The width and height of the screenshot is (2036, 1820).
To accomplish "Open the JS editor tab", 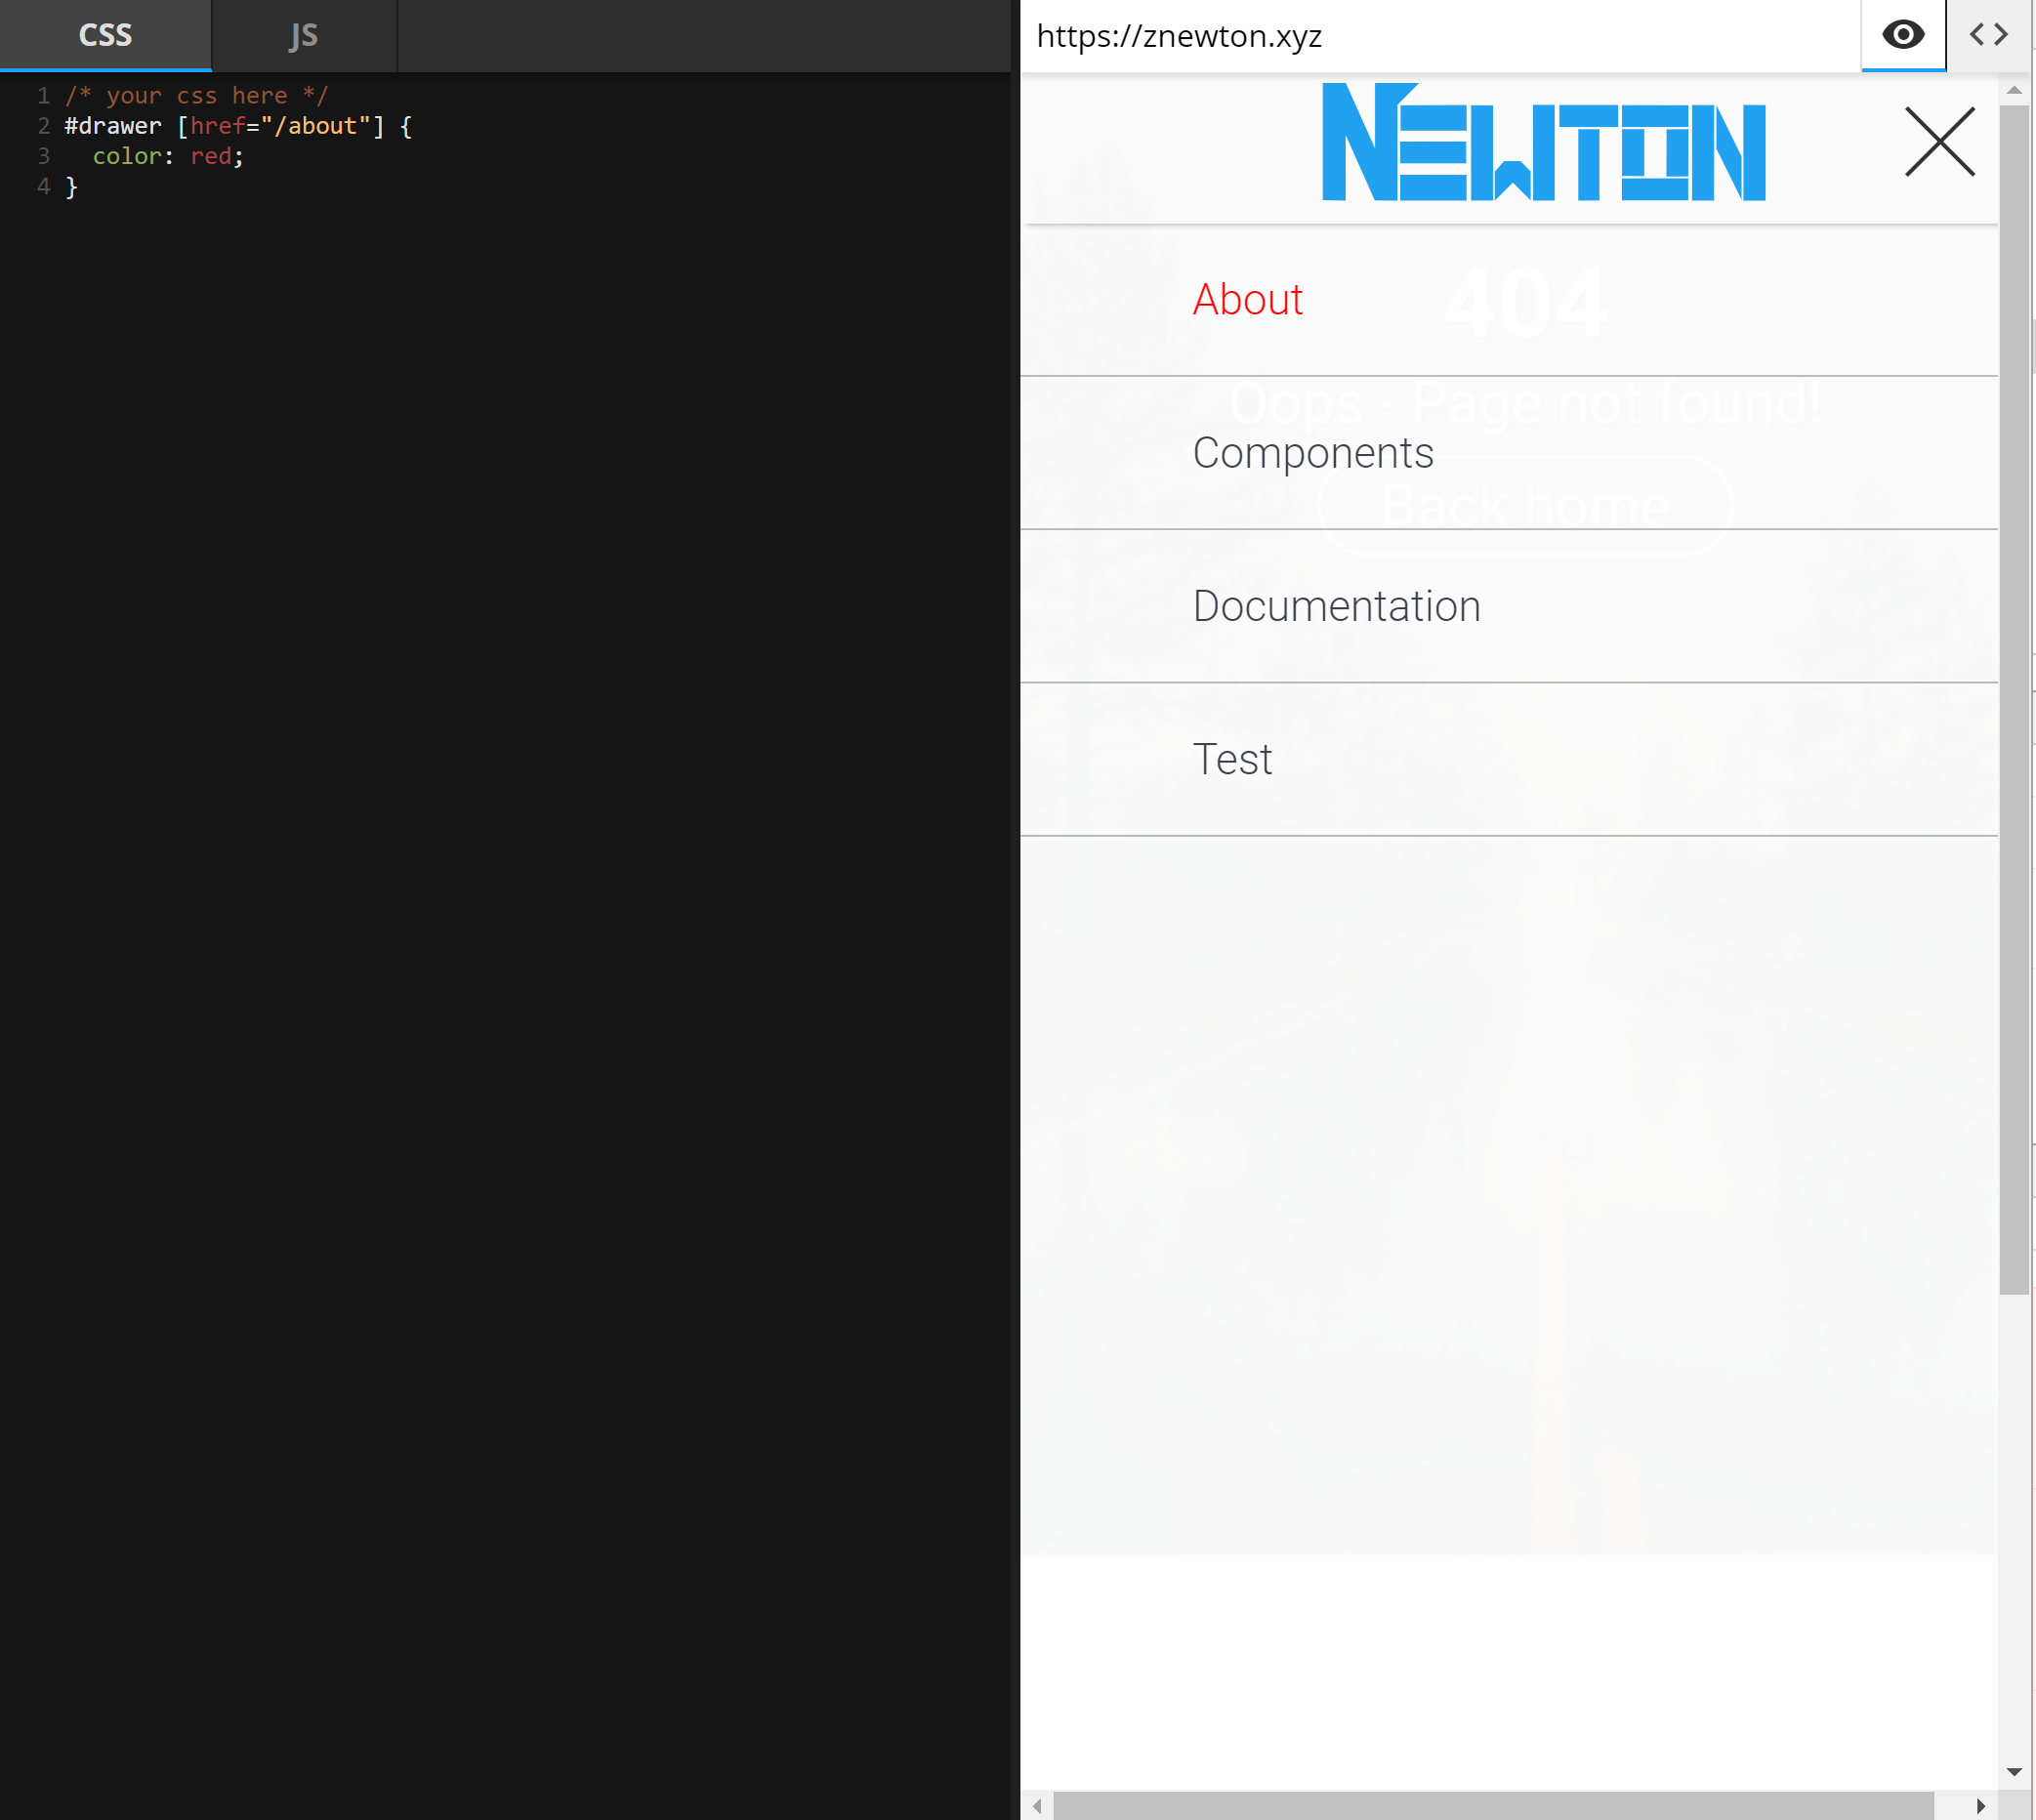I will point(303,35).
